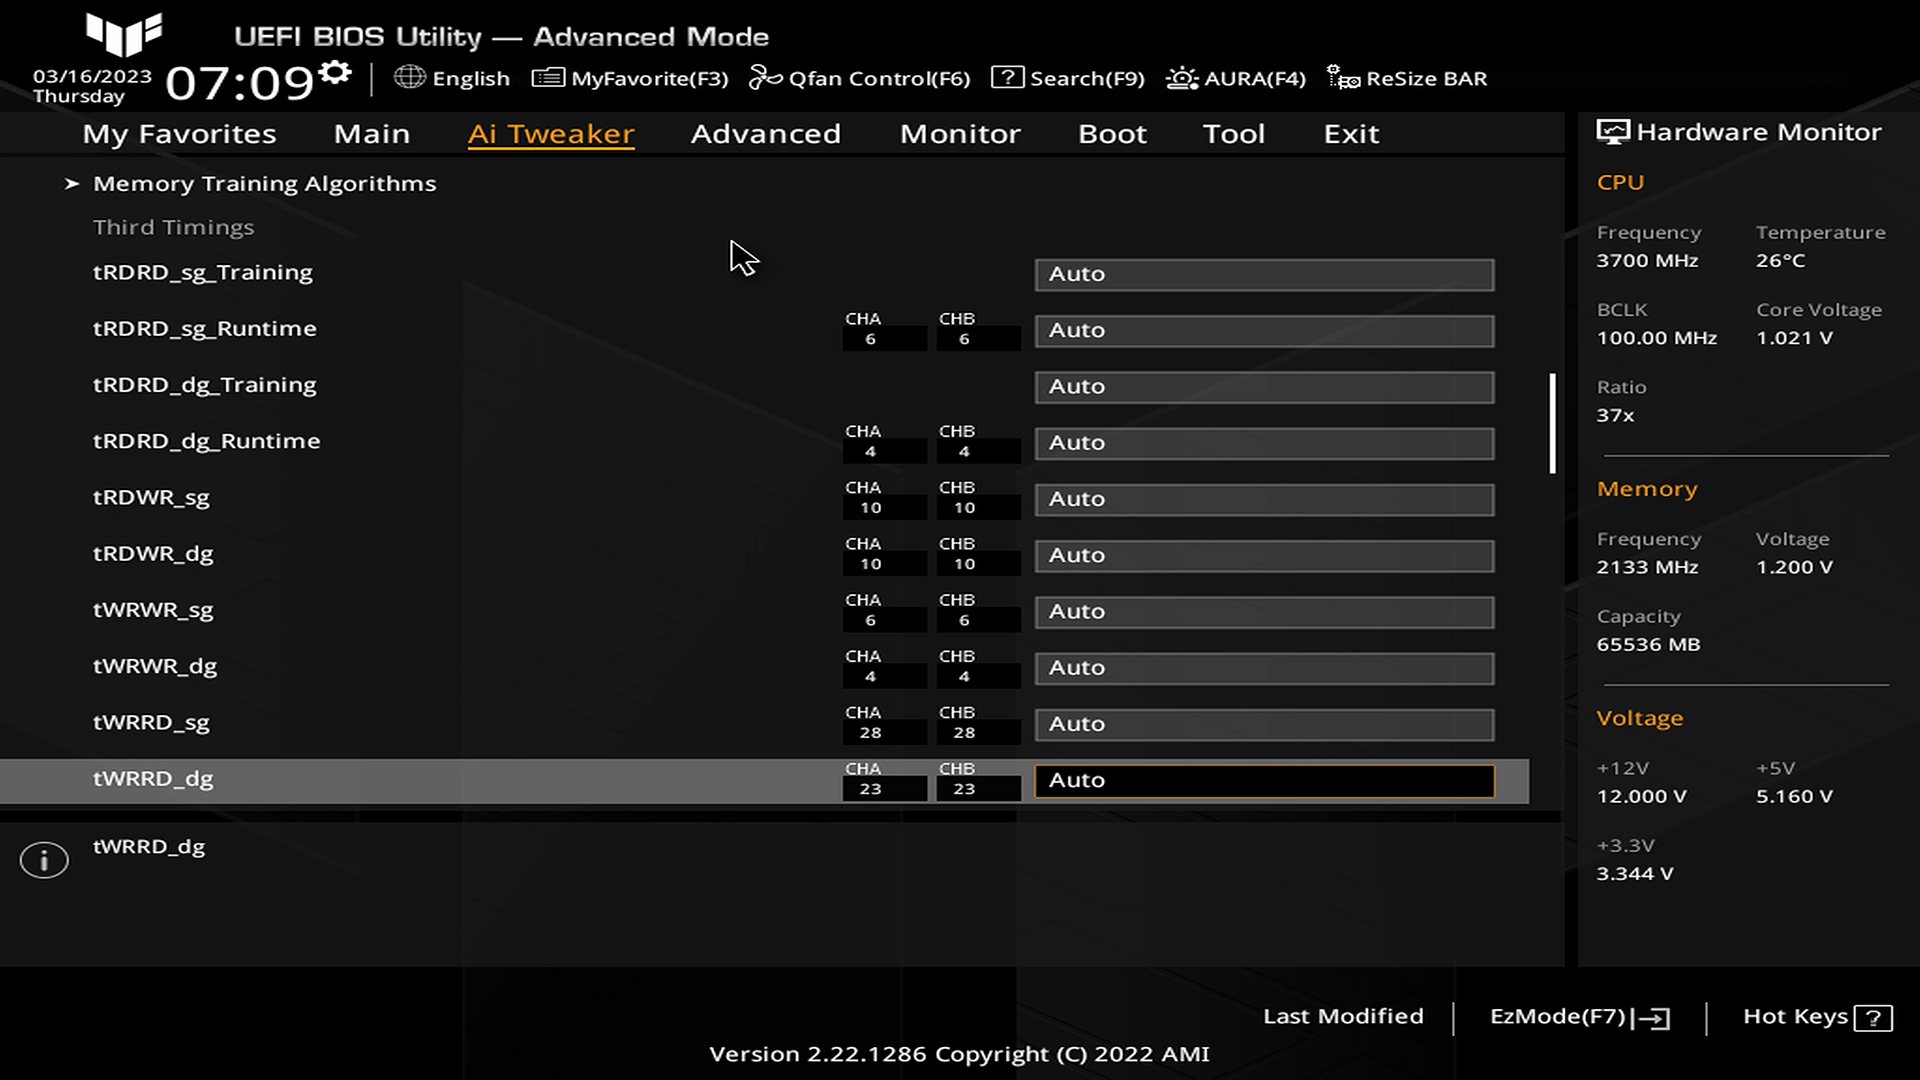Click the Search(F9) question icon

(x=1007, y=78)
